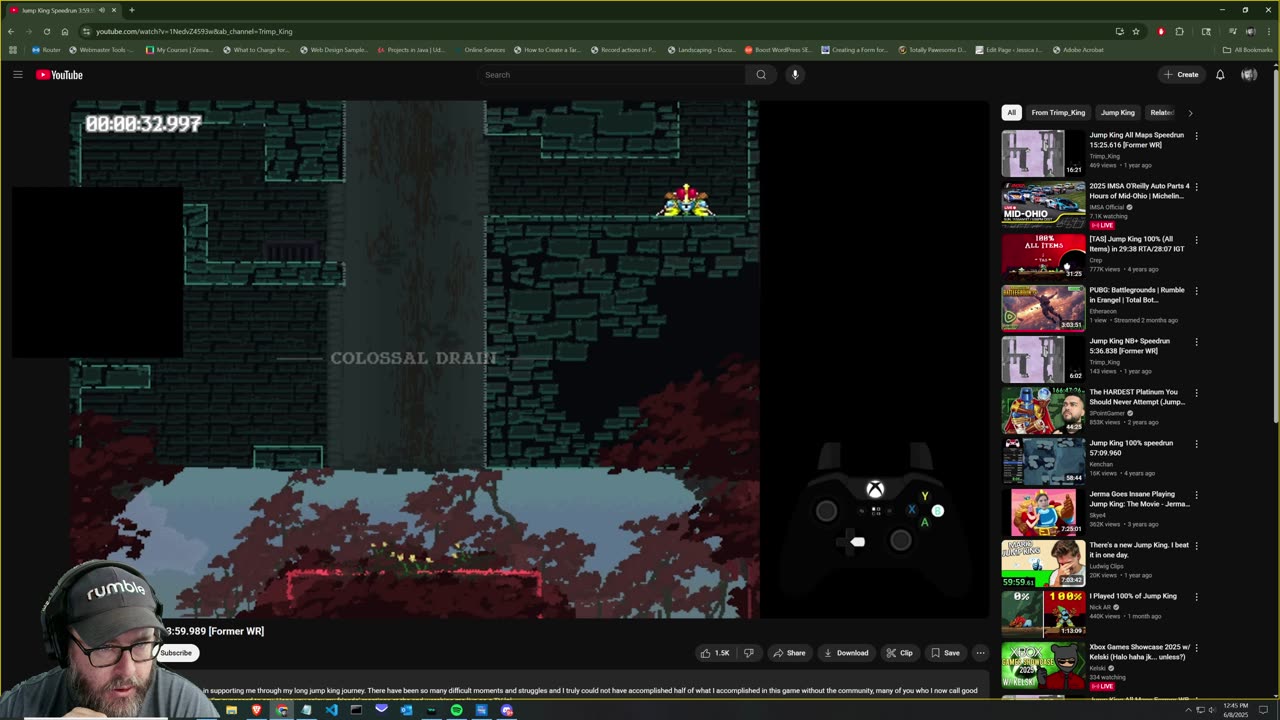Image resolution: width=1280 pixels, height=720 pixels.
Task: Click the search magnifier button
Action: (x=761, y=75)
